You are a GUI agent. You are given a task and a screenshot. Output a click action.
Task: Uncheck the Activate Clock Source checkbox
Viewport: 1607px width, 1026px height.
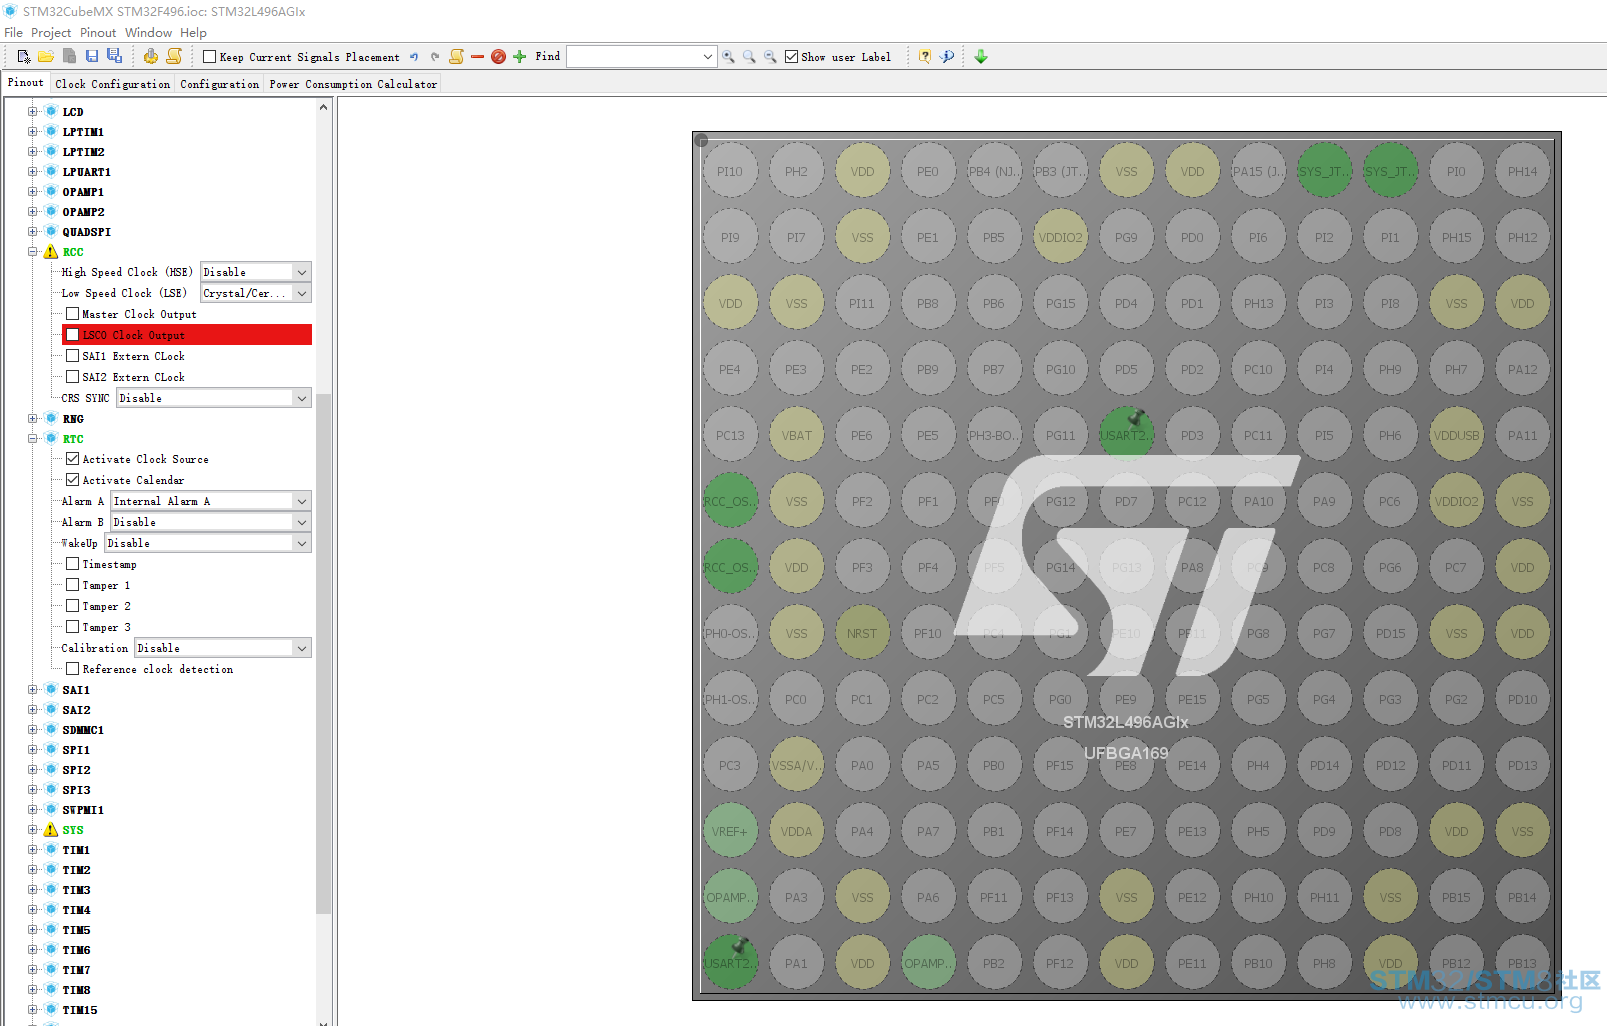coord(72,459)
